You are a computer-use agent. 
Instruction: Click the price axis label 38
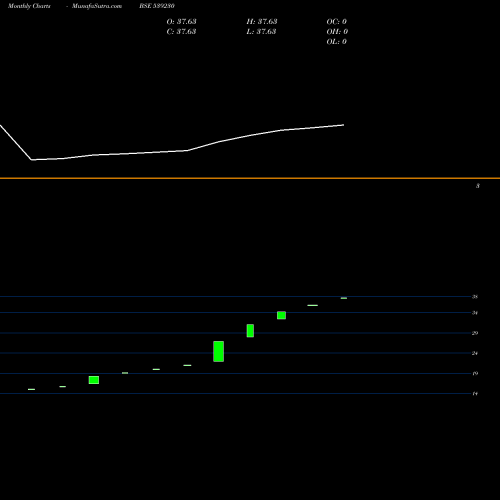click(475, 297)
